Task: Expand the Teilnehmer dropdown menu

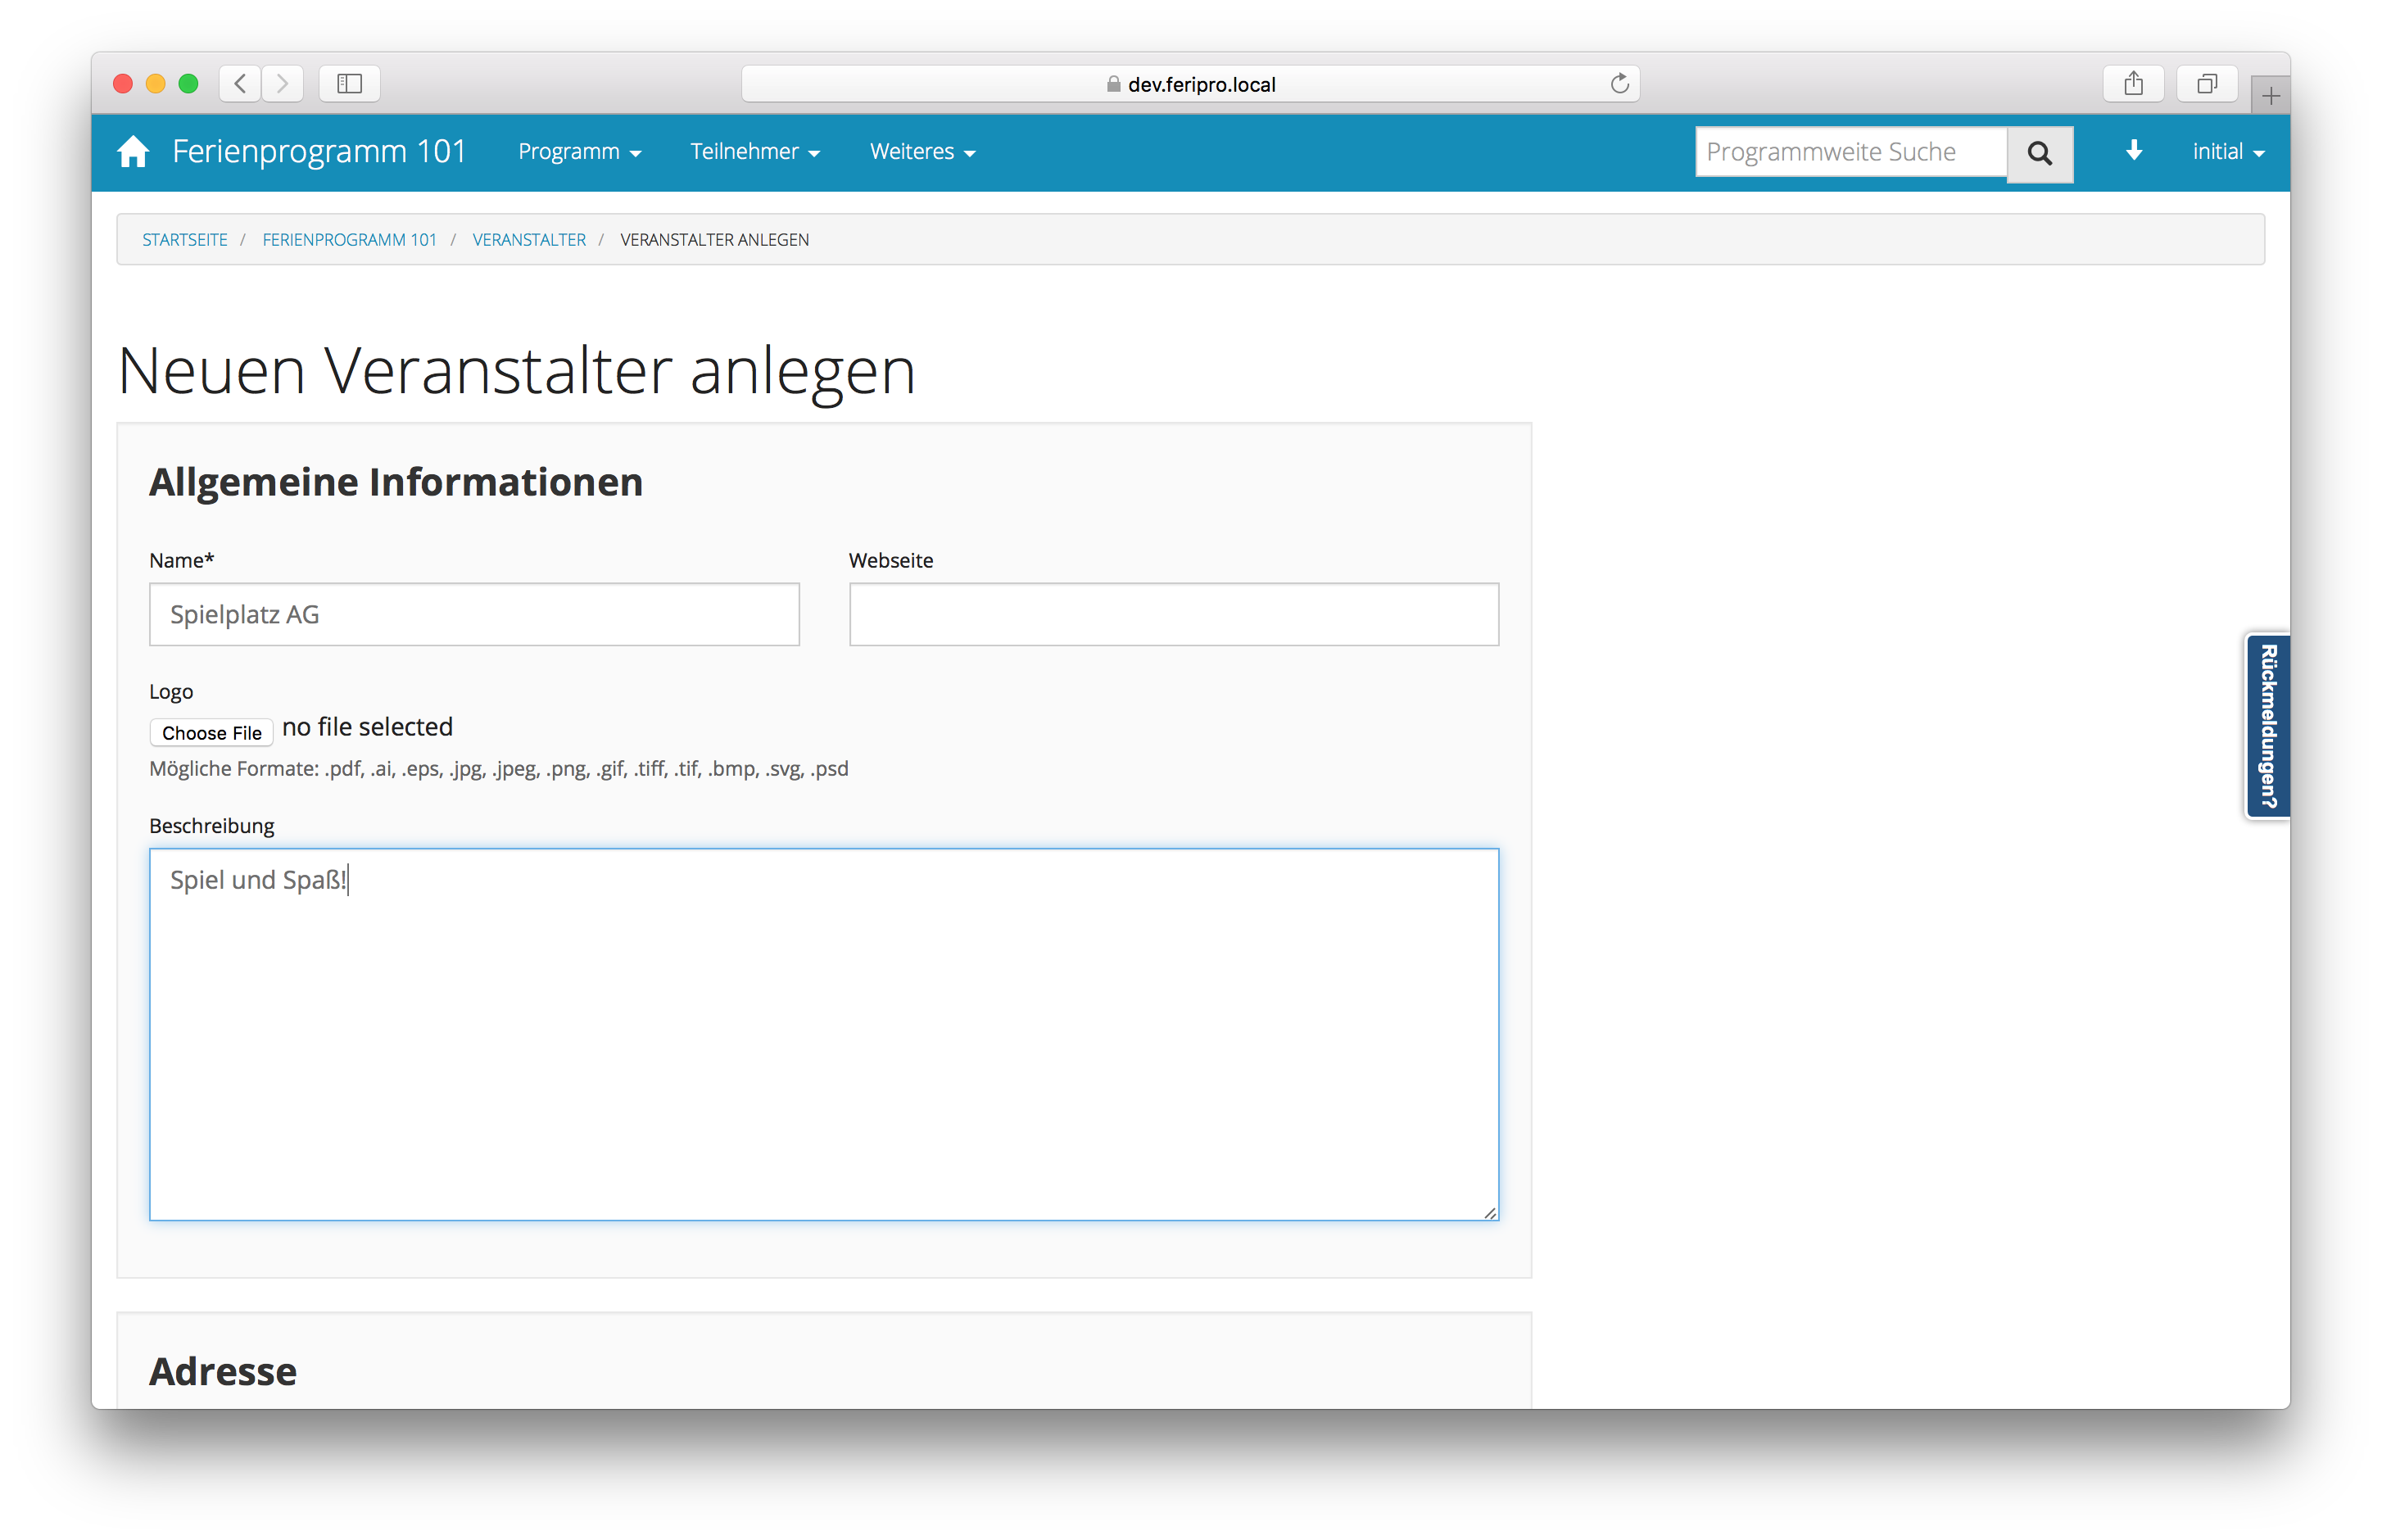Action: pos(754,152)
